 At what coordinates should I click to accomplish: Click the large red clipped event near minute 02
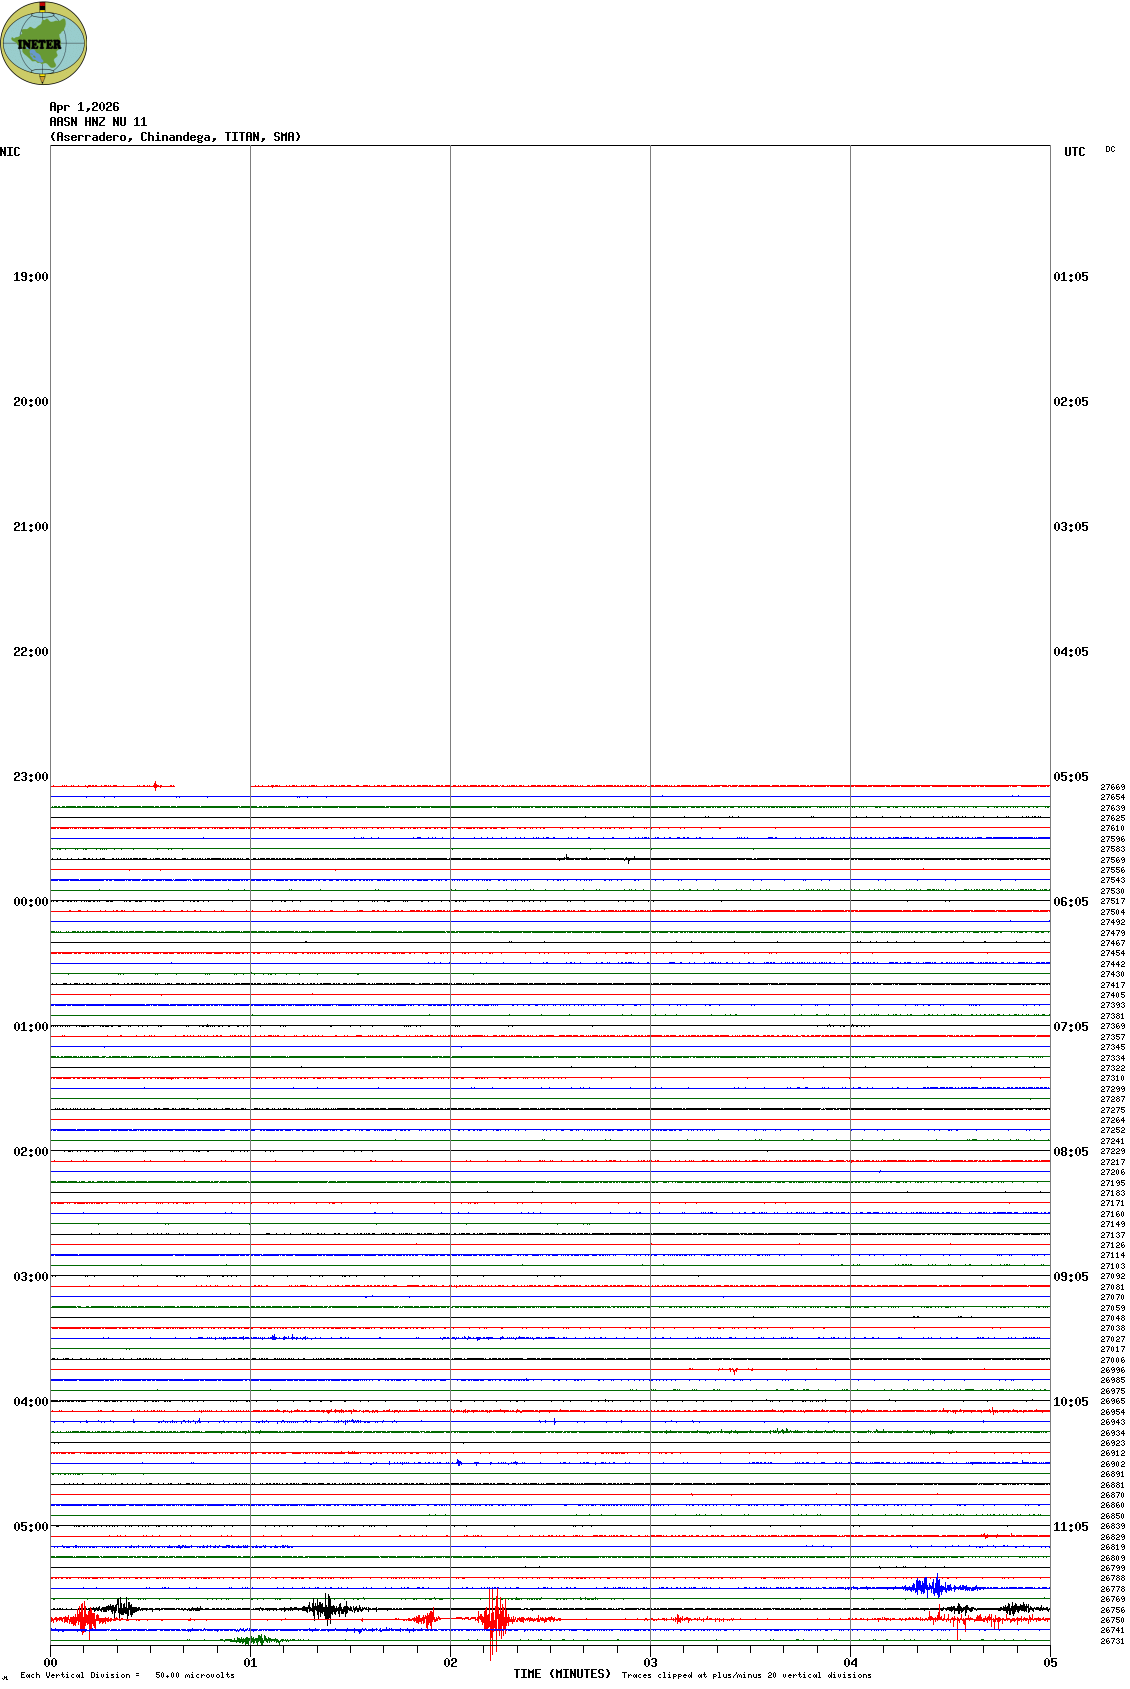492,1619
